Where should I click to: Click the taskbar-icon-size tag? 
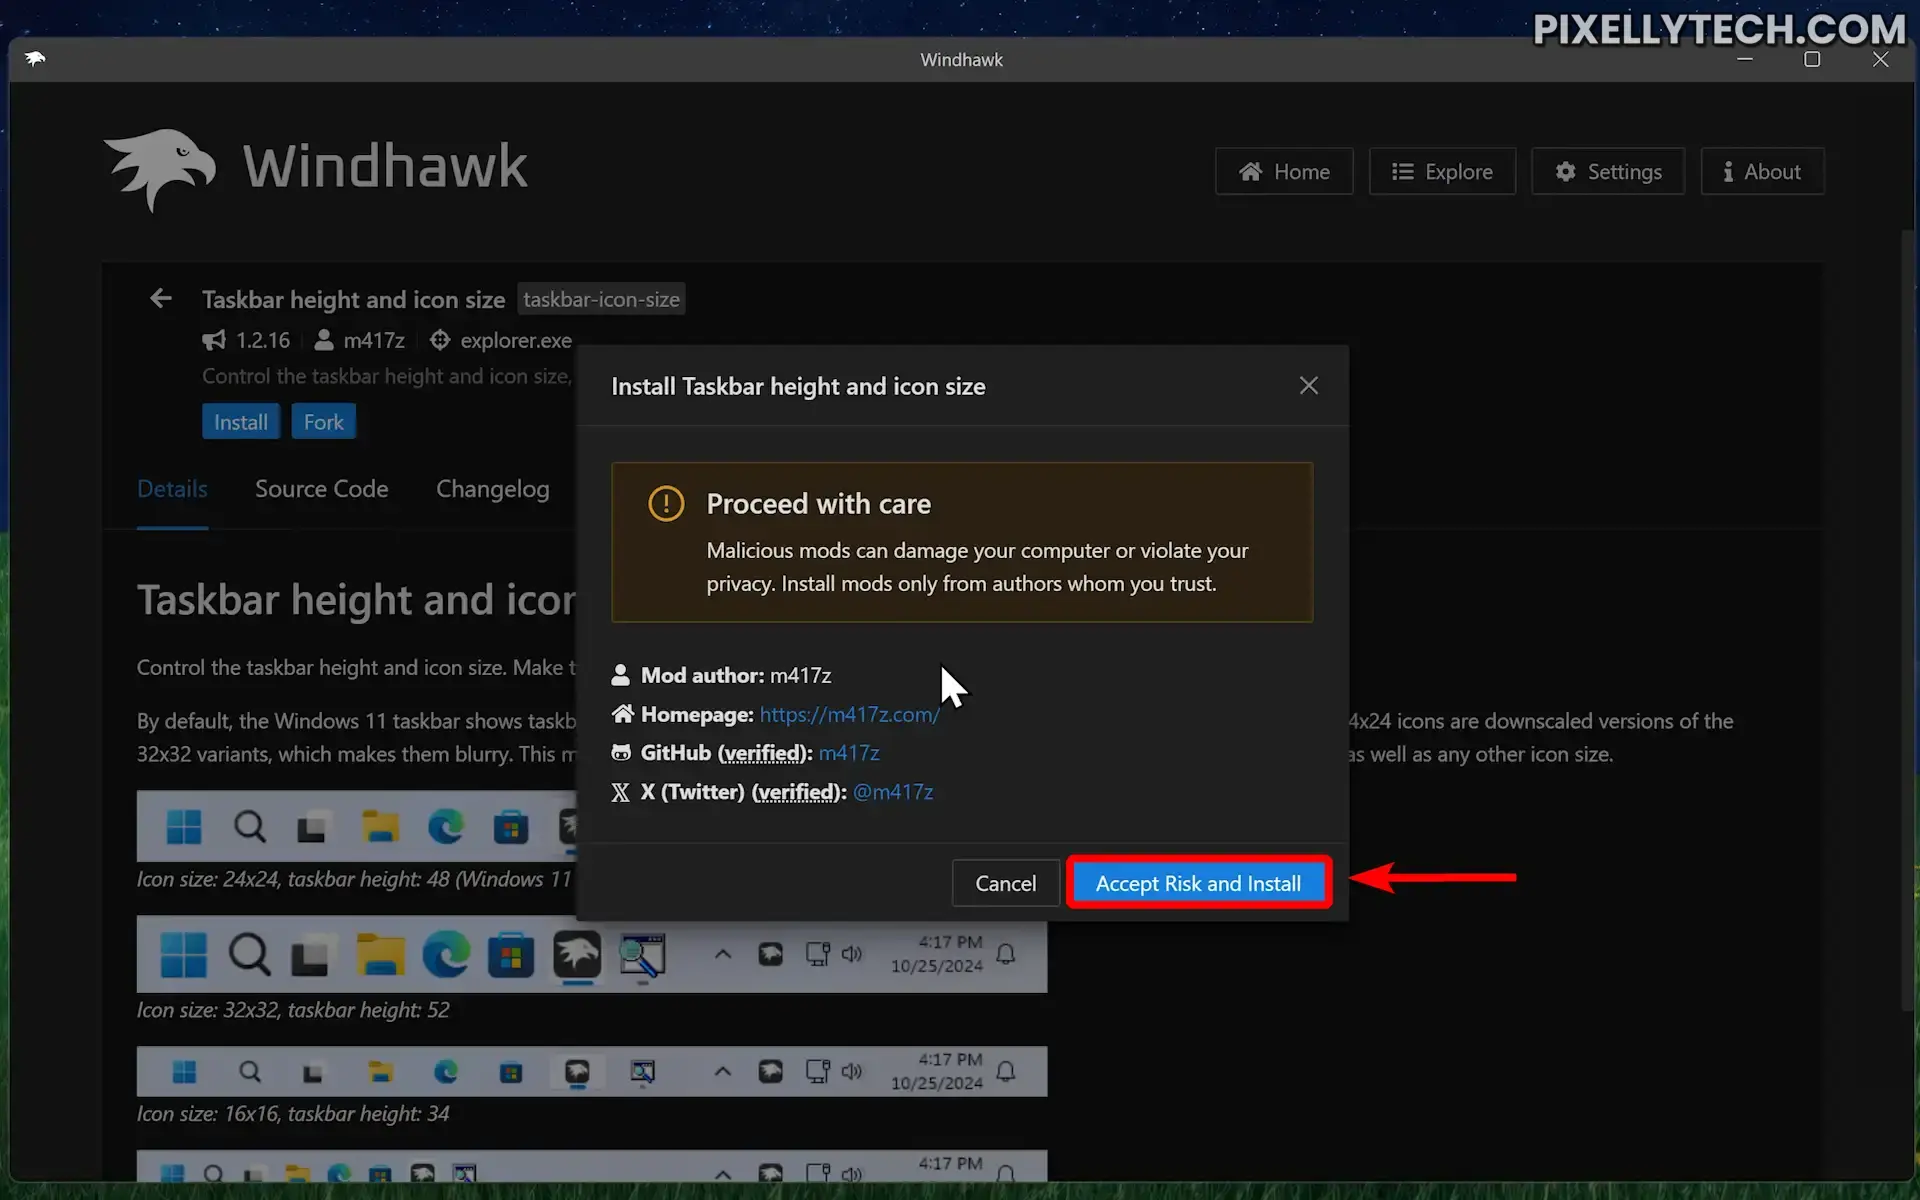tap(601, 299)
